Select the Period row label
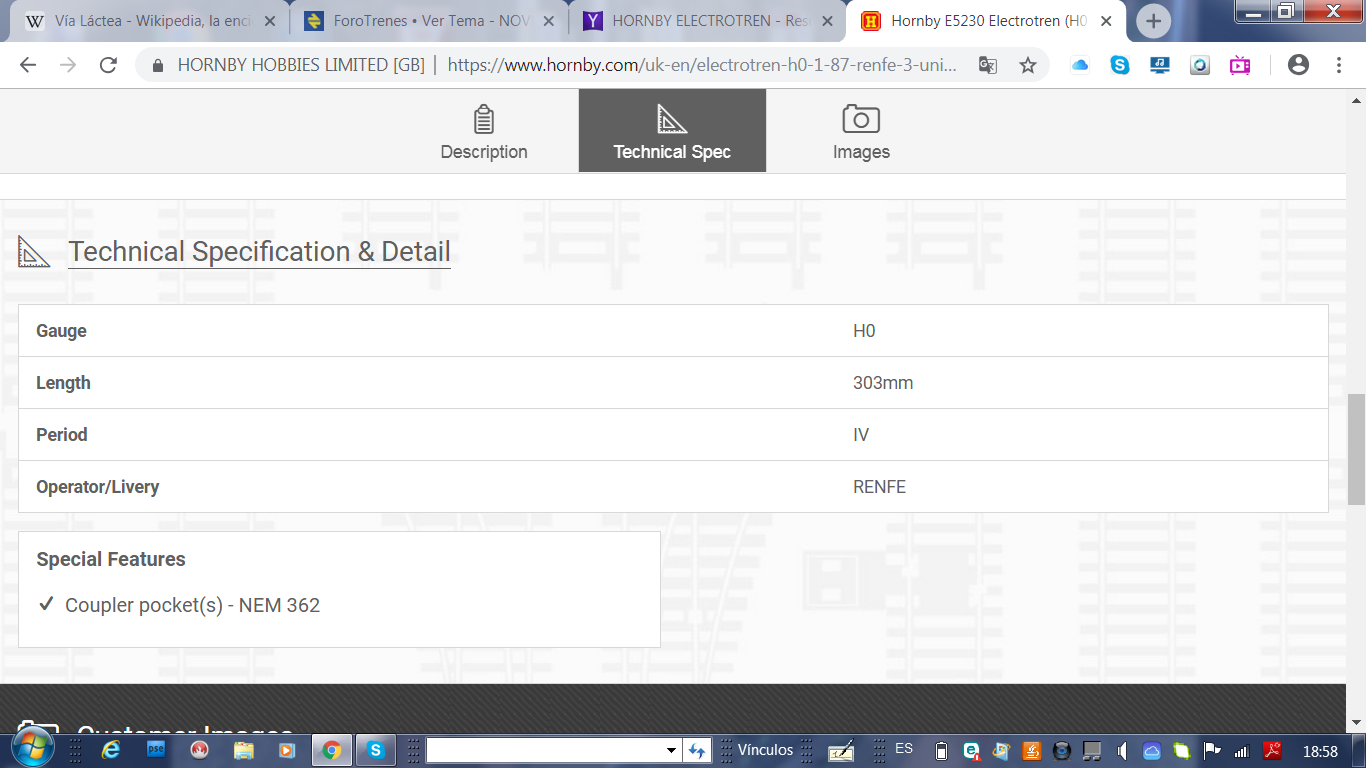 pos(62,435)
